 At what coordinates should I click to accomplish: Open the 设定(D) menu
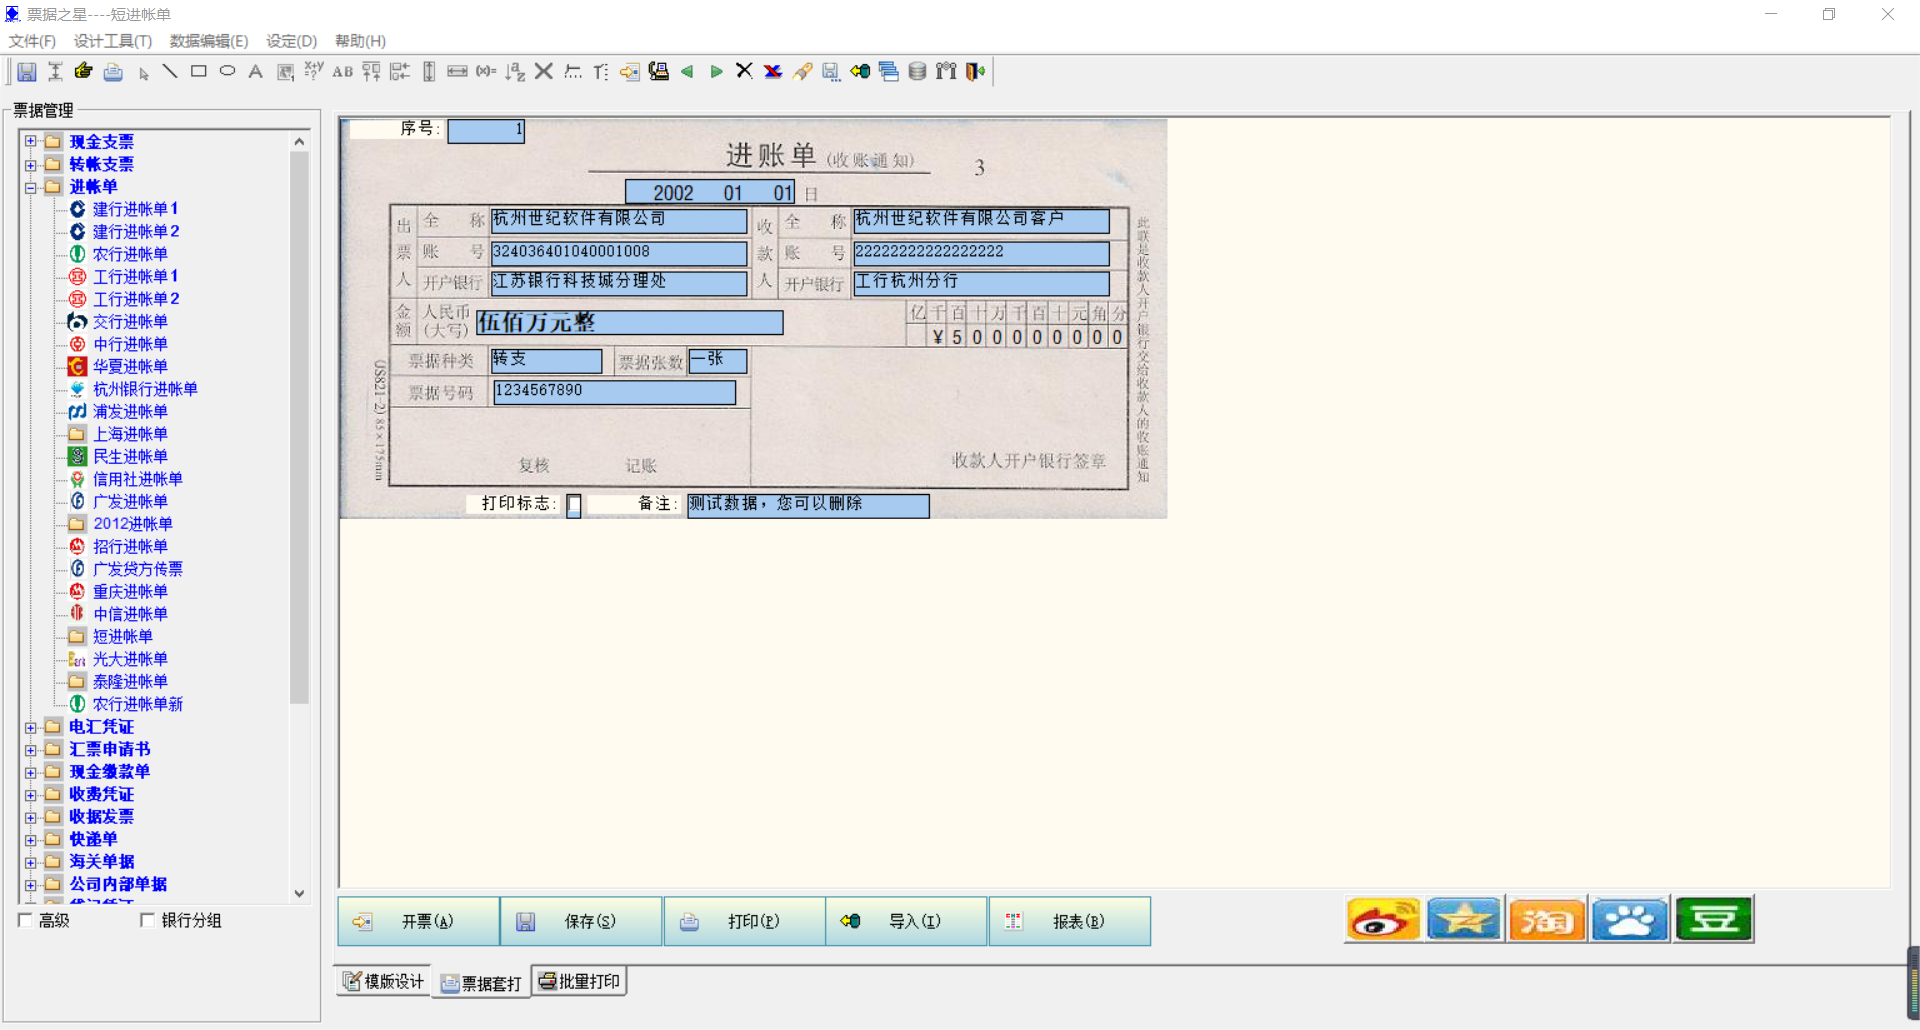(x=291, y=41)
